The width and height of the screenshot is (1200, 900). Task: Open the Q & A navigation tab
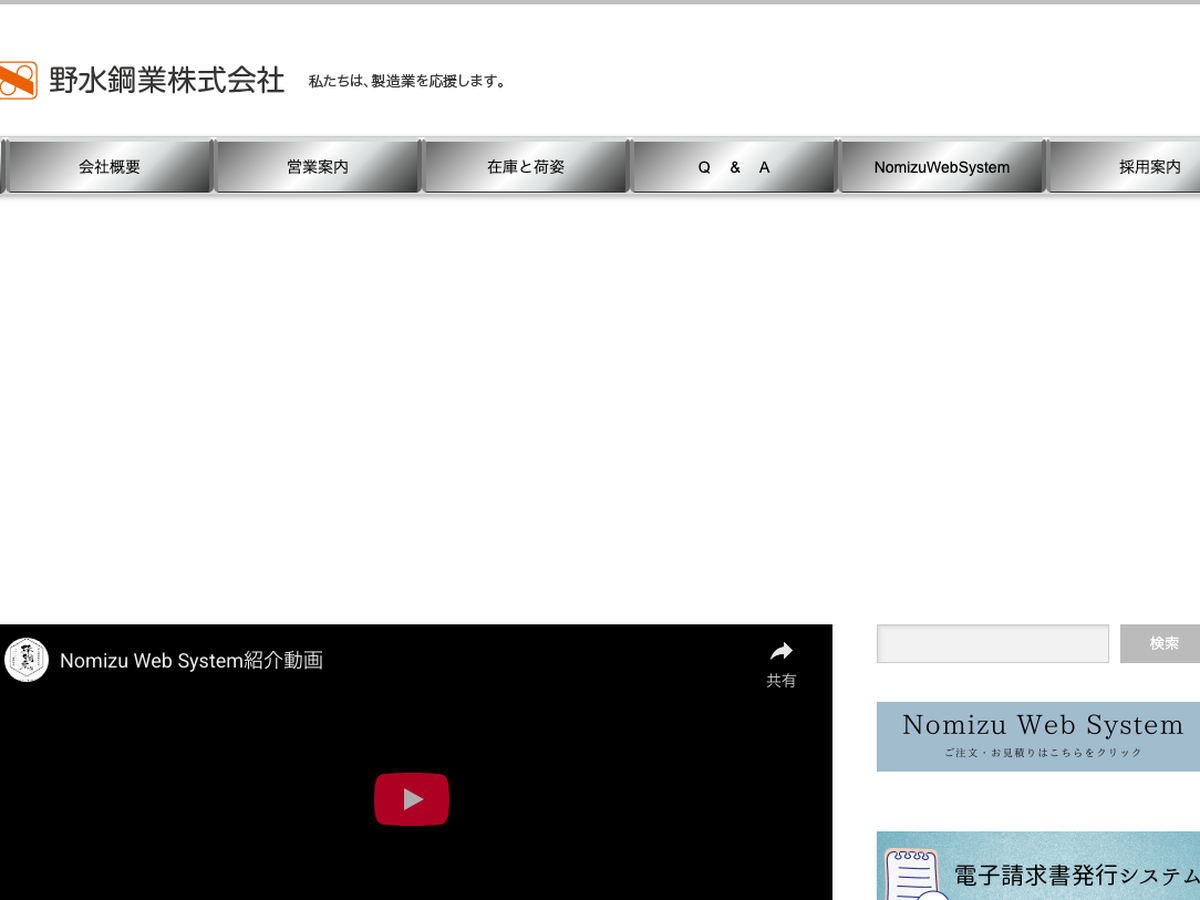pos(733,167)
